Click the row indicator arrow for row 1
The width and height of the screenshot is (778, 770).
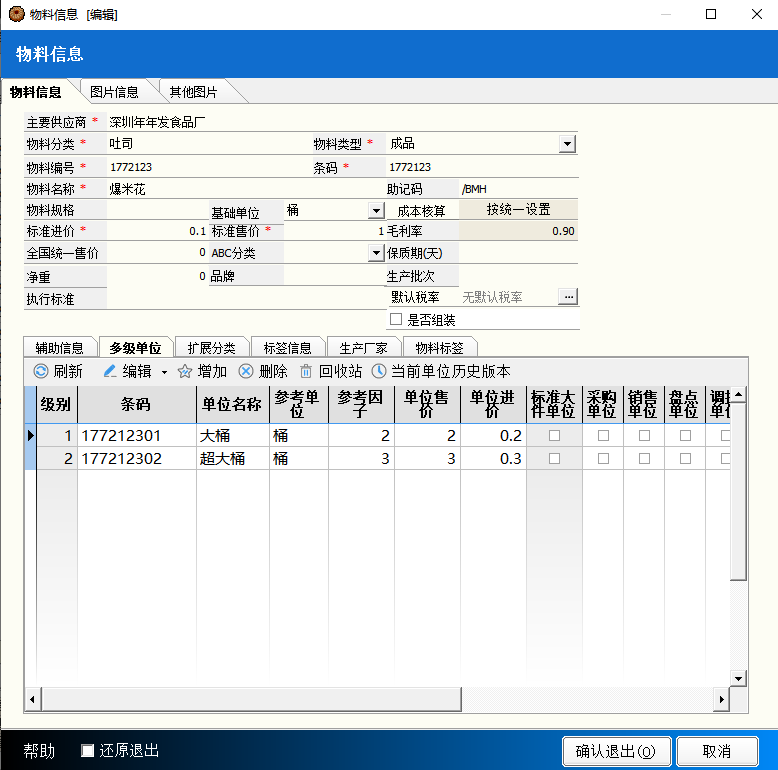tap(31, 436)
